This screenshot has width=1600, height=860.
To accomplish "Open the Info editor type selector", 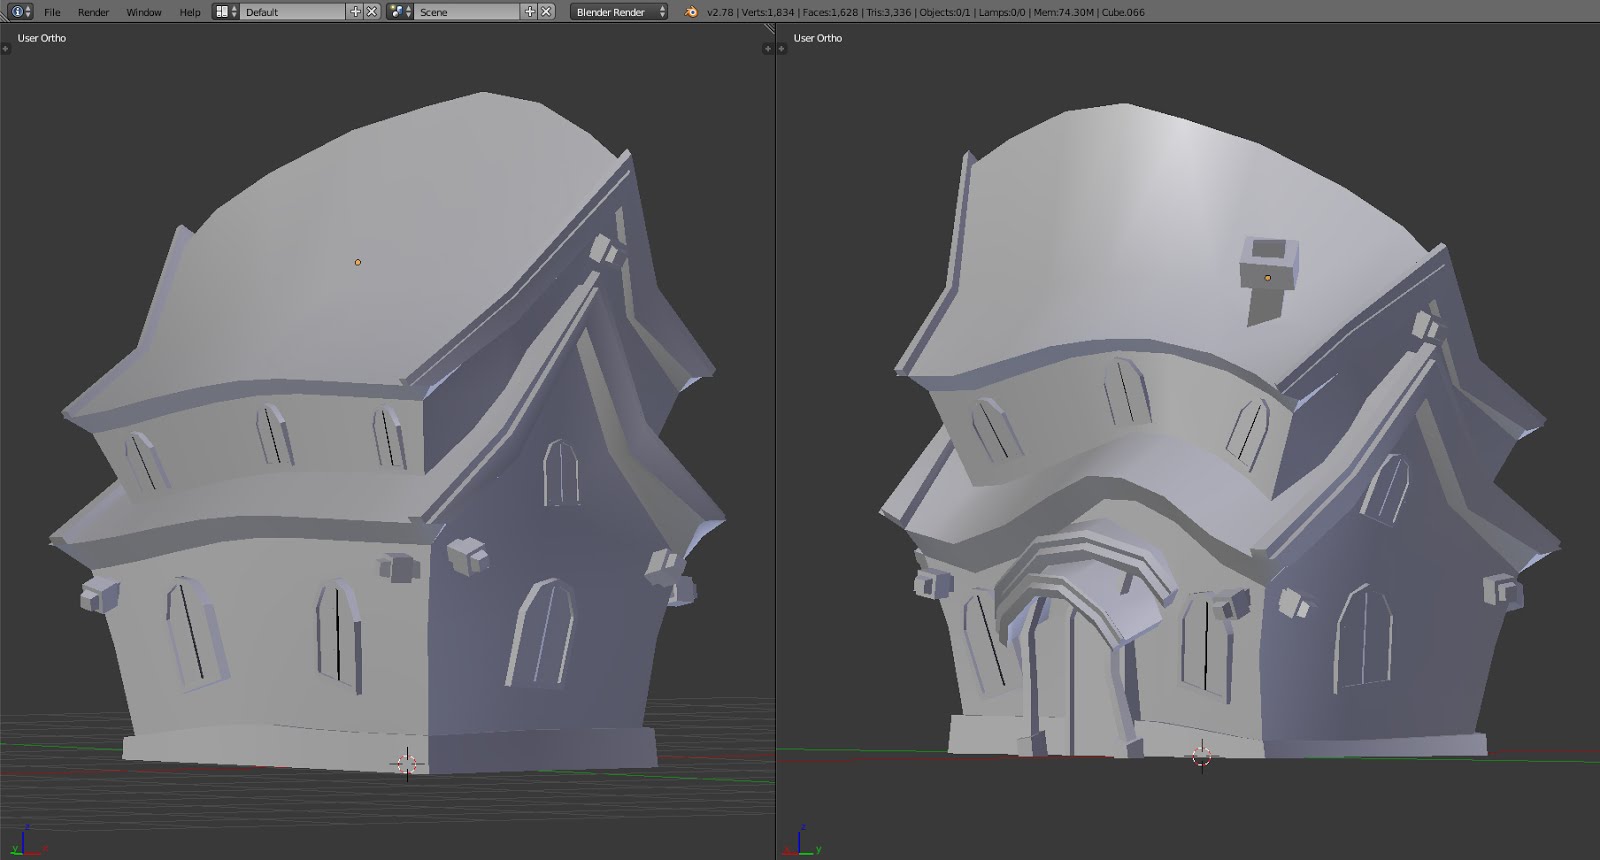I will pyautogui.click(x=21, y=12).
